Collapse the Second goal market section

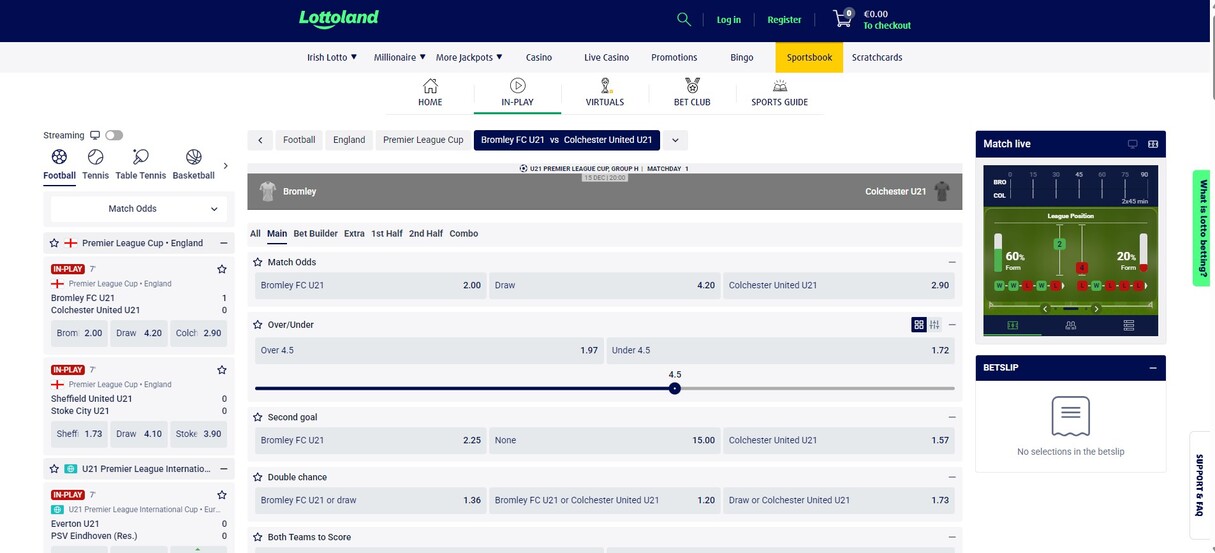(952, 417)
